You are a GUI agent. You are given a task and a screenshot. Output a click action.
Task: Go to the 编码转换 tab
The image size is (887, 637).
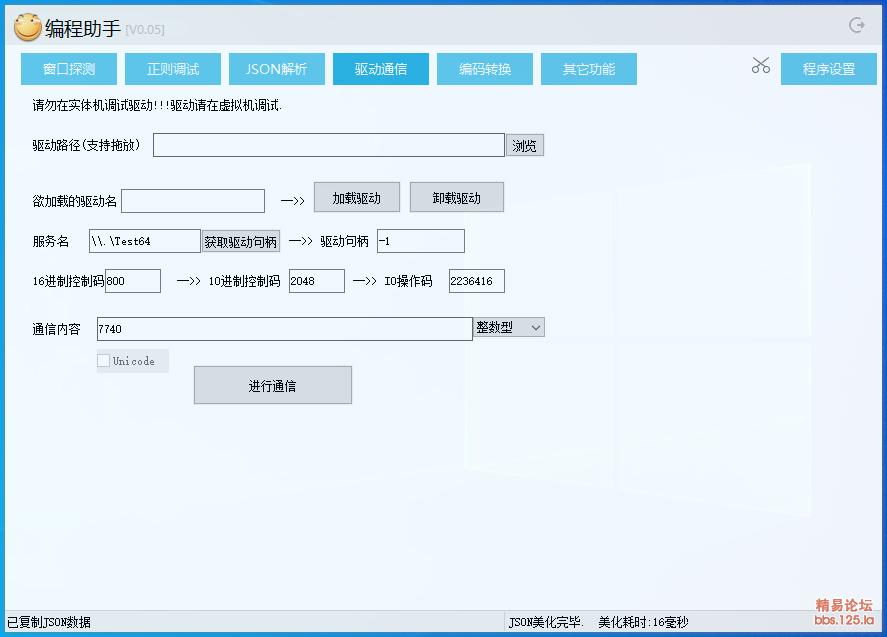coord(485,69)
